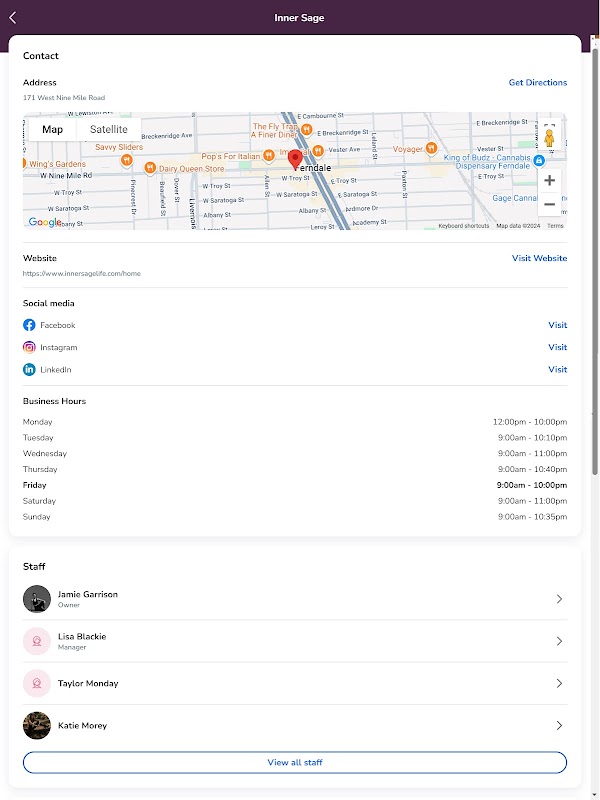Click the Google logo on the map

pyautogui.click(x=45, y=222)
